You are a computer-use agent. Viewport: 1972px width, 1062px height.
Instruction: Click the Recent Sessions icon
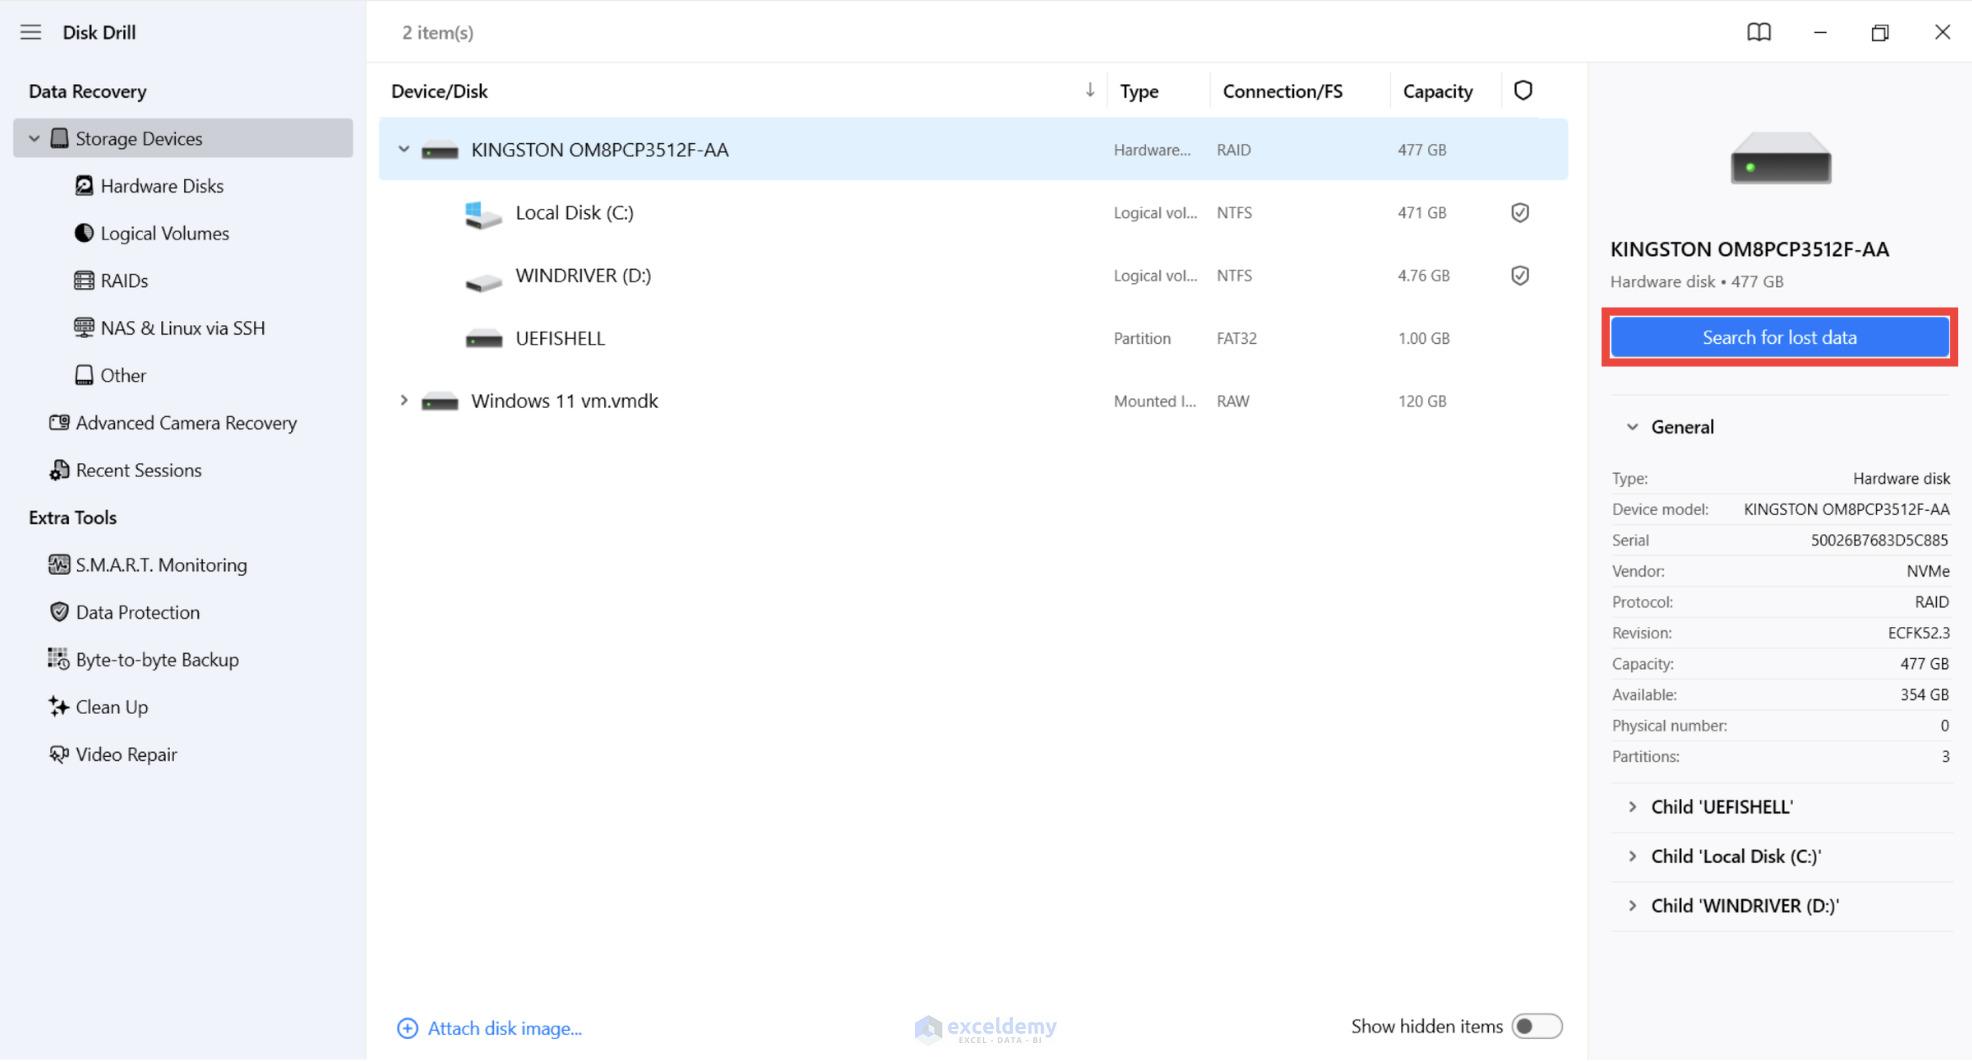pos(59,470)
